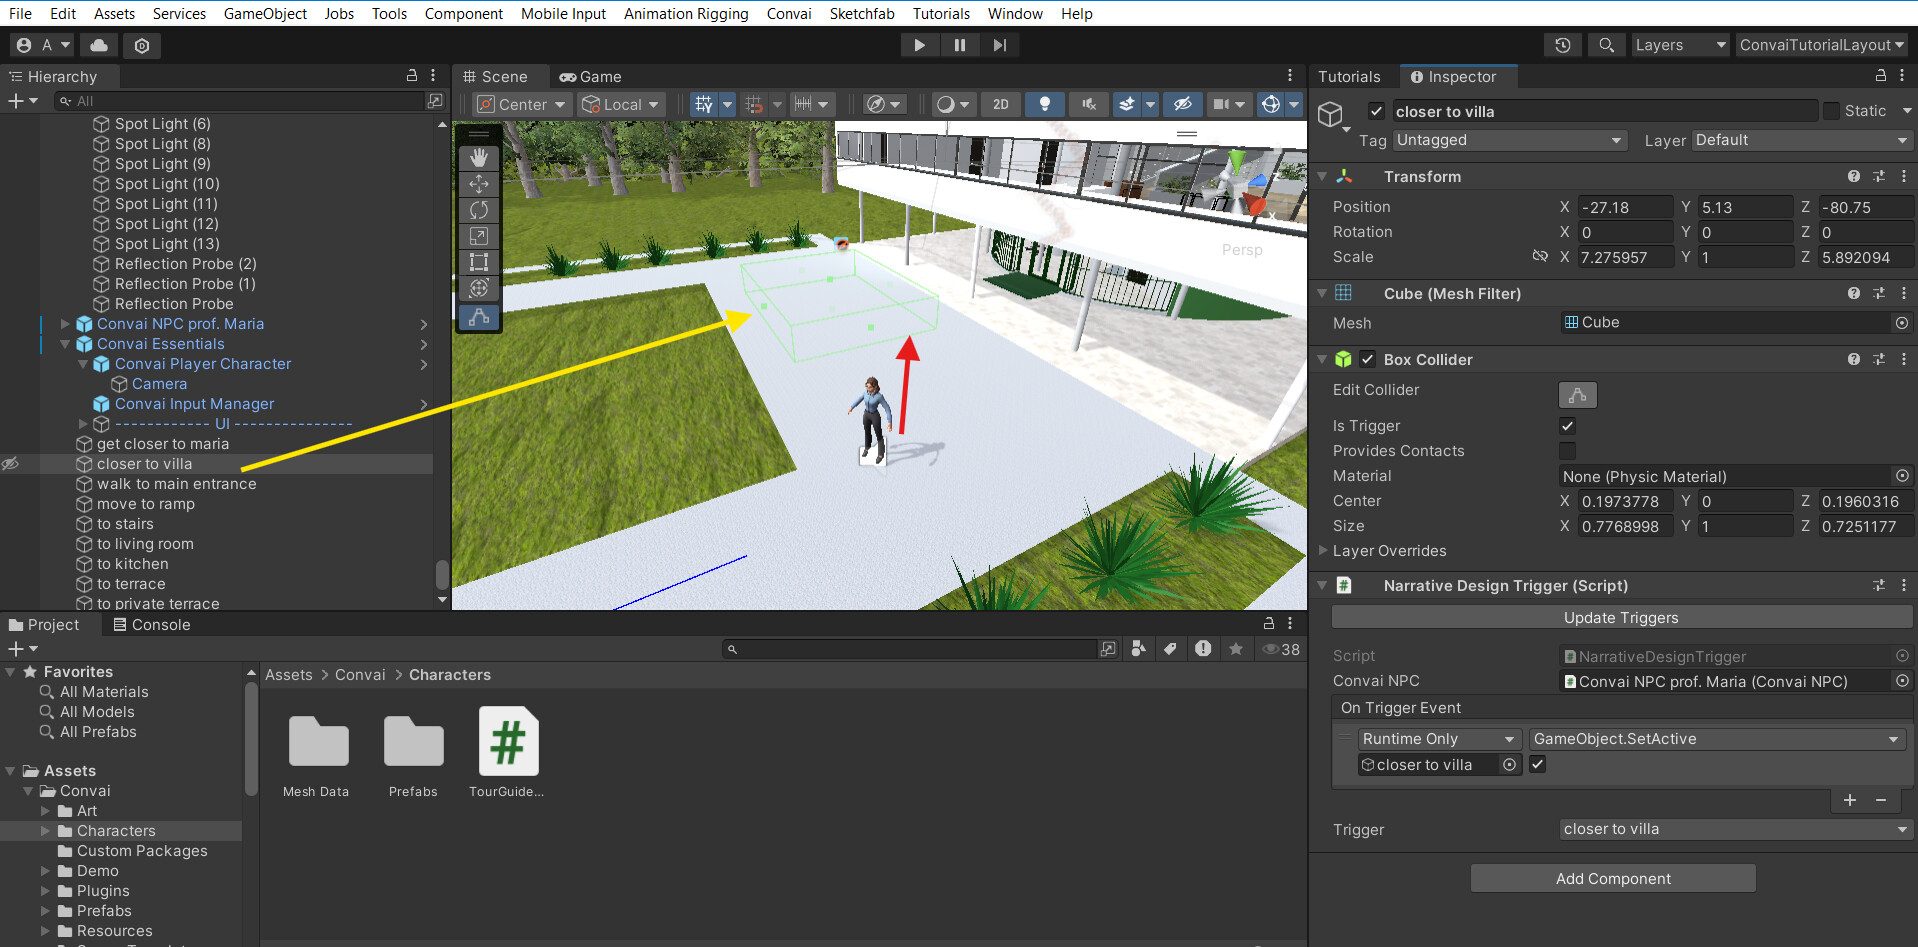
Task: Open the Mesh Data folder
Action: pos(318,753)
